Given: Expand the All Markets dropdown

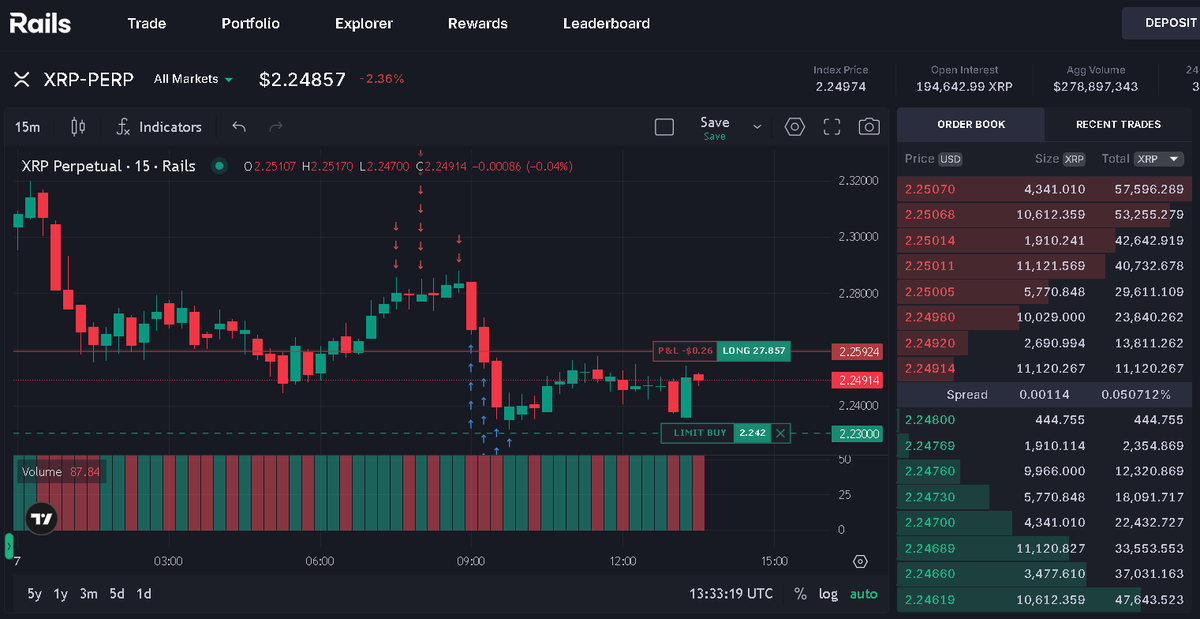Looking at the screenshot, I should coord(193,79).
